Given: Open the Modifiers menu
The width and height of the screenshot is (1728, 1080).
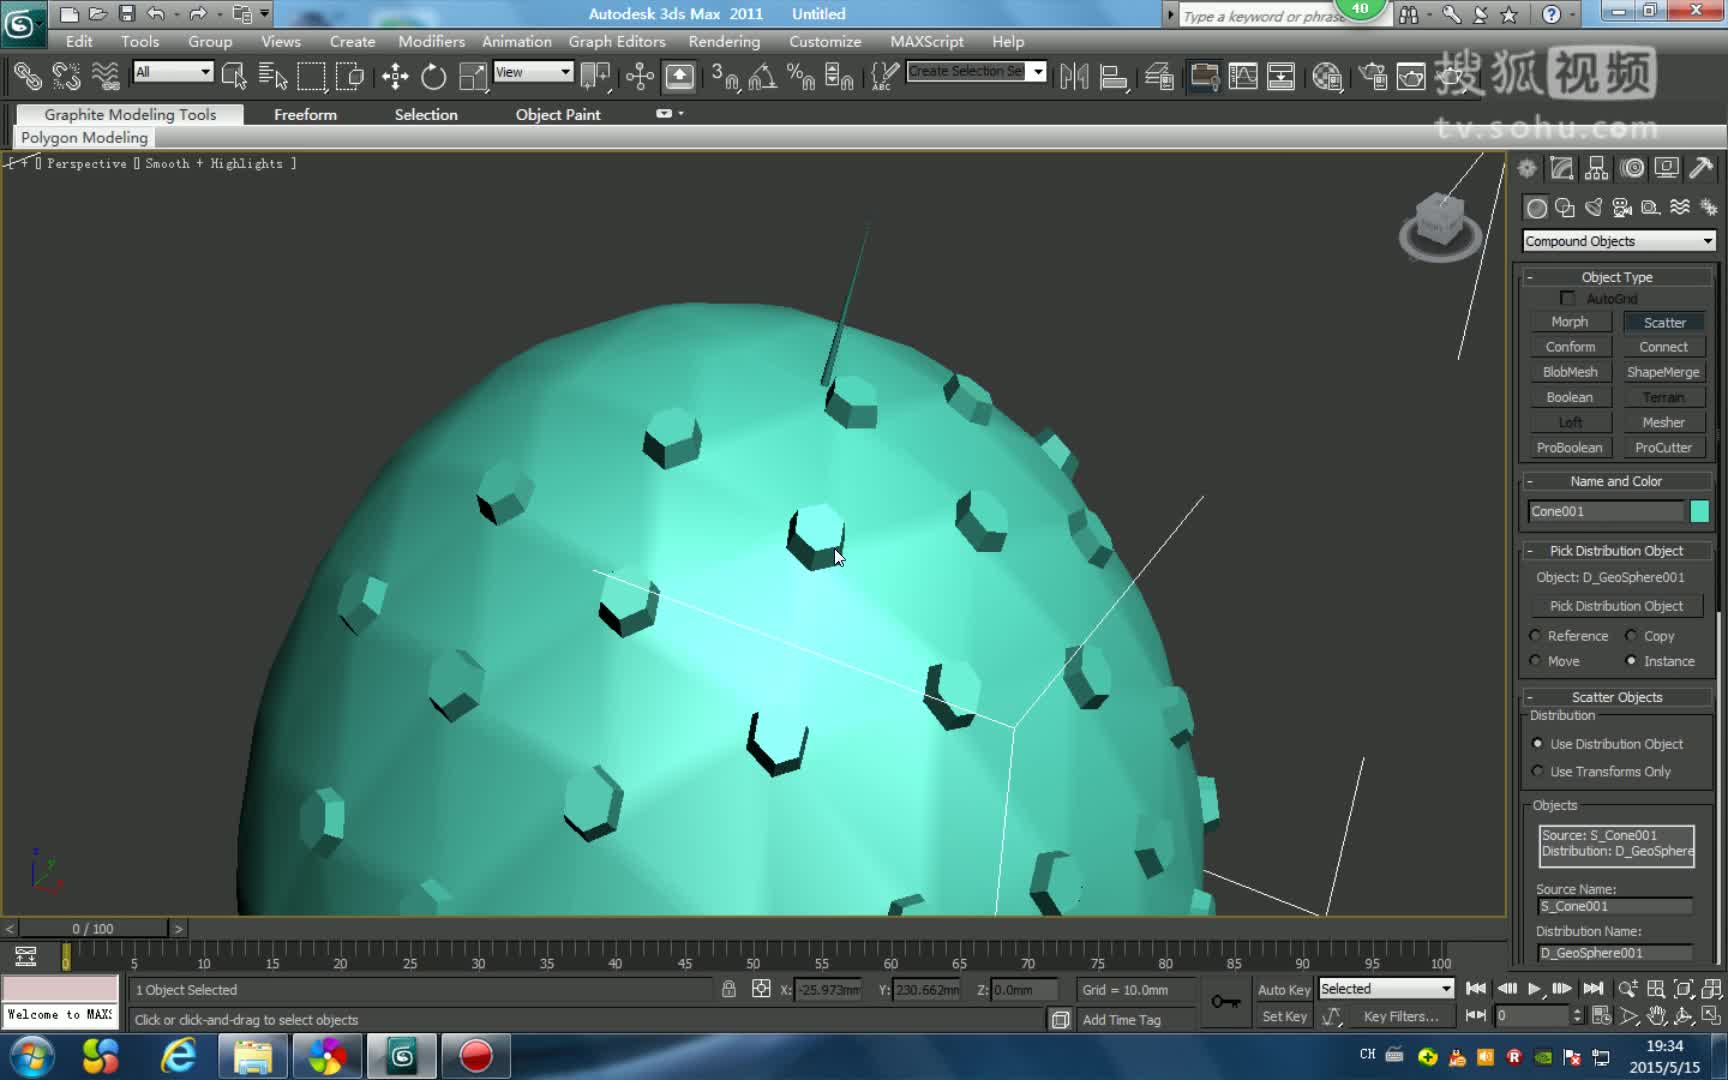Looking at the screenshot, I should 431,41.
